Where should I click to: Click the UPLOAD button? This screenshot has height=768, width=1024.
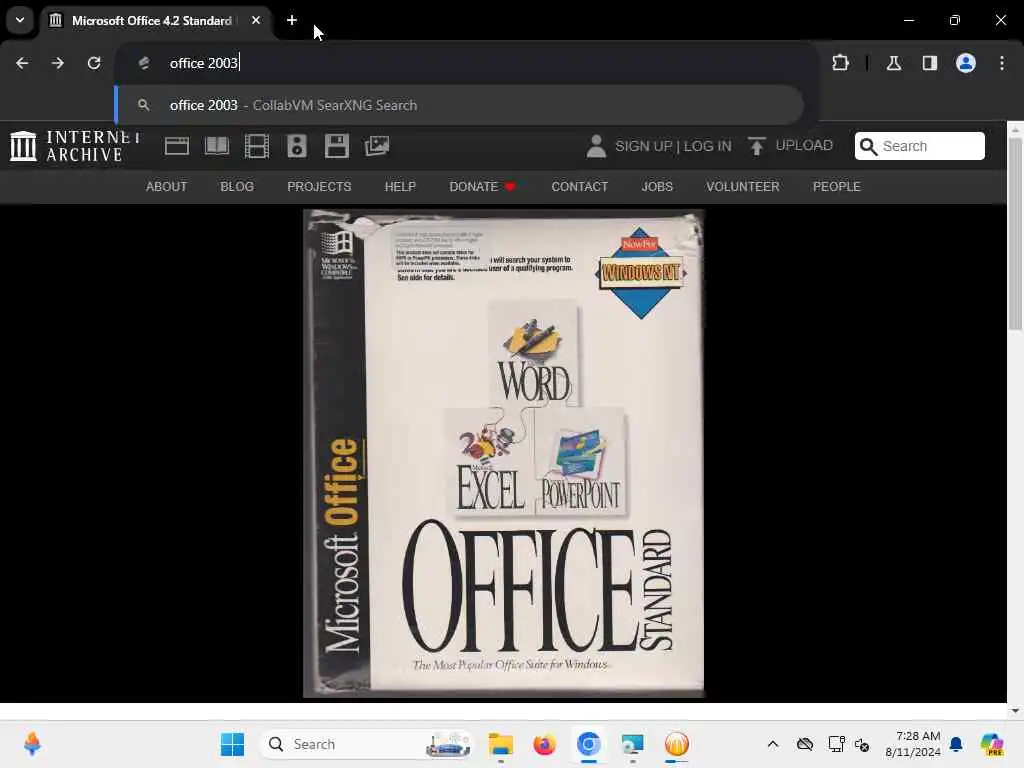[790, 146]
